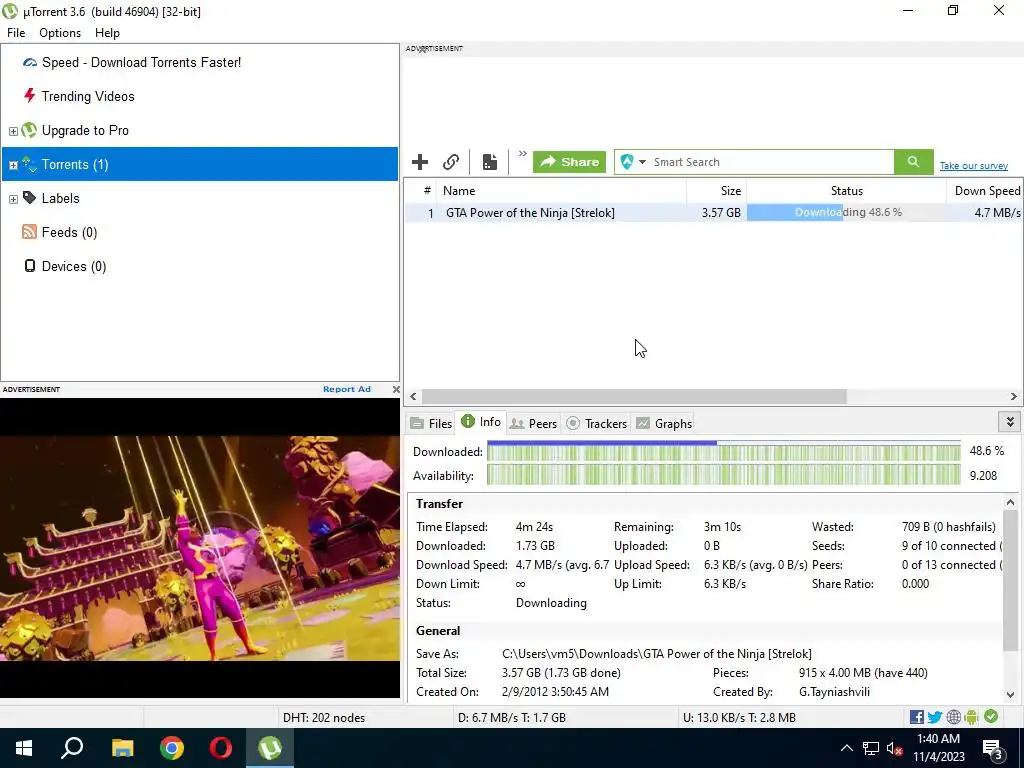
Task: Click the Feeds RSS icon
Action: (29, 232)
